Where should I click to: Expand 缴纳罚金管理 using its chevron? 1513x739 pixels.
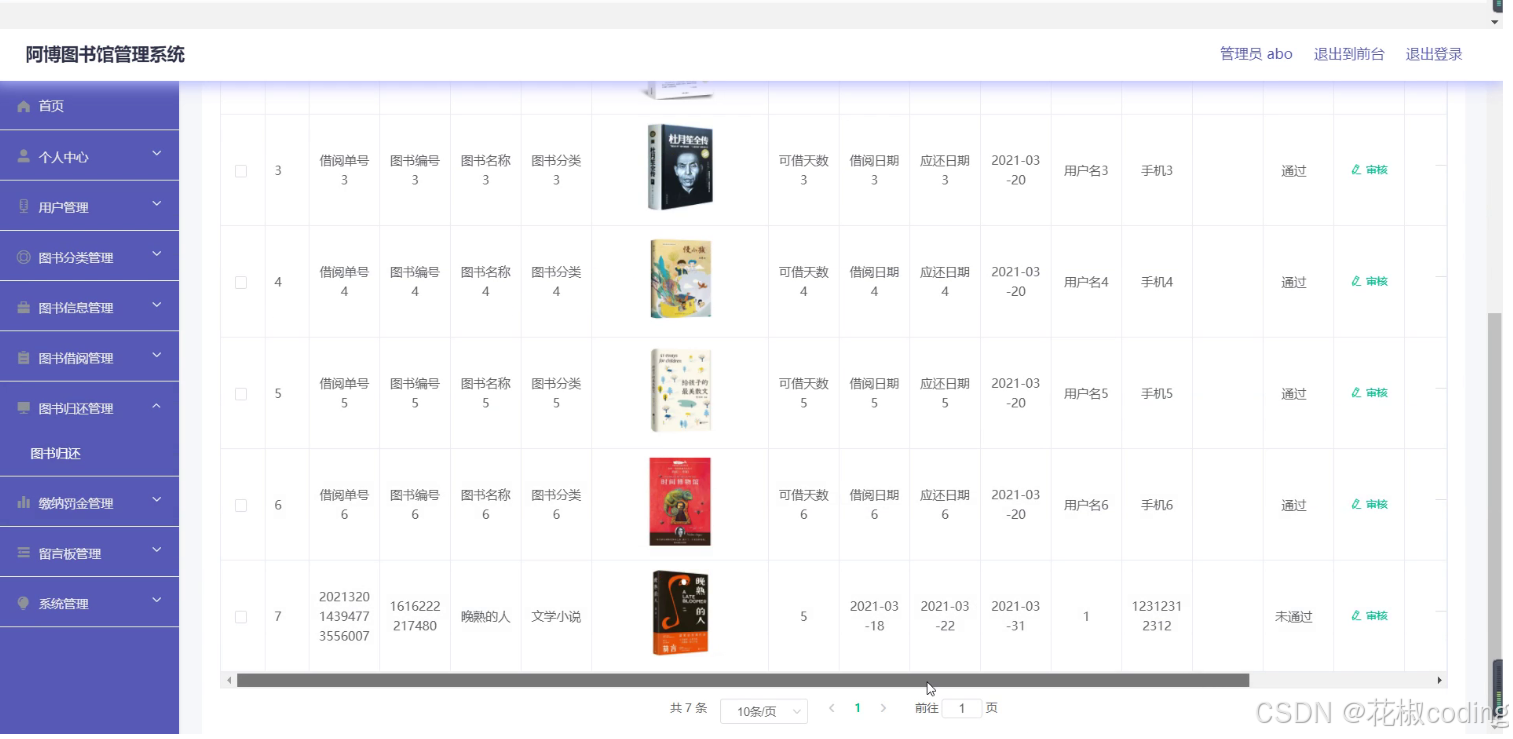point(157,500)
